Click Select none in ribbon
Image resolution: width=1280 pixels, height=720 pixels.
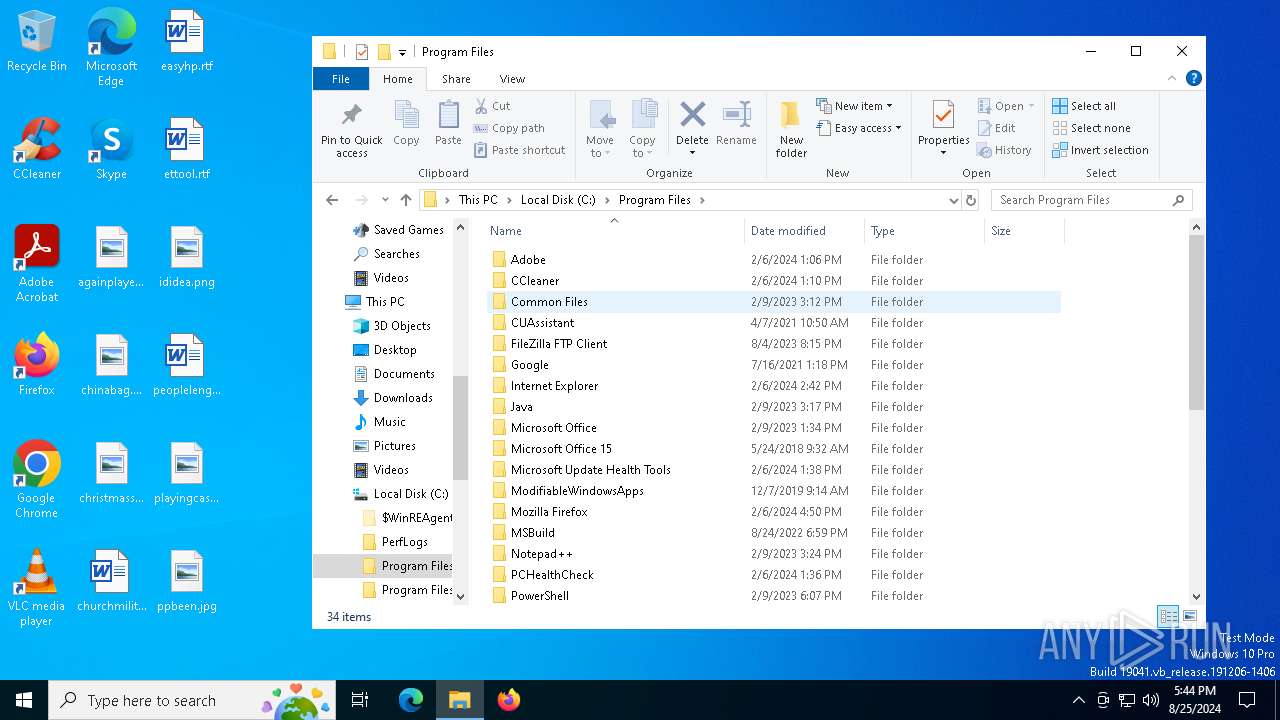coord(1091,128)
